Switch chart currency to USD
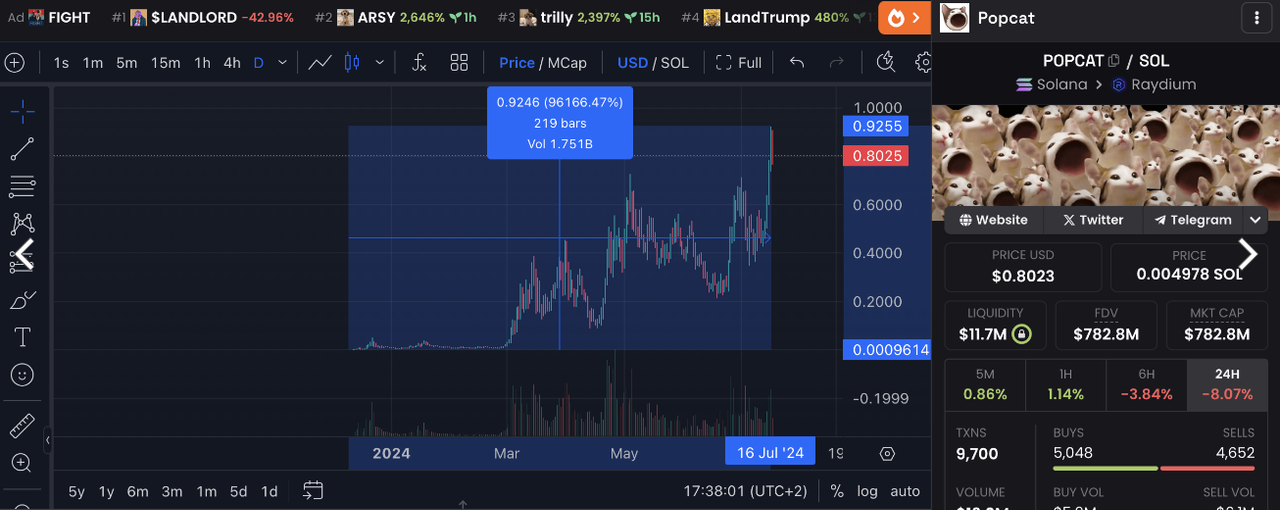1280x510 pixels. click(633, 63)
